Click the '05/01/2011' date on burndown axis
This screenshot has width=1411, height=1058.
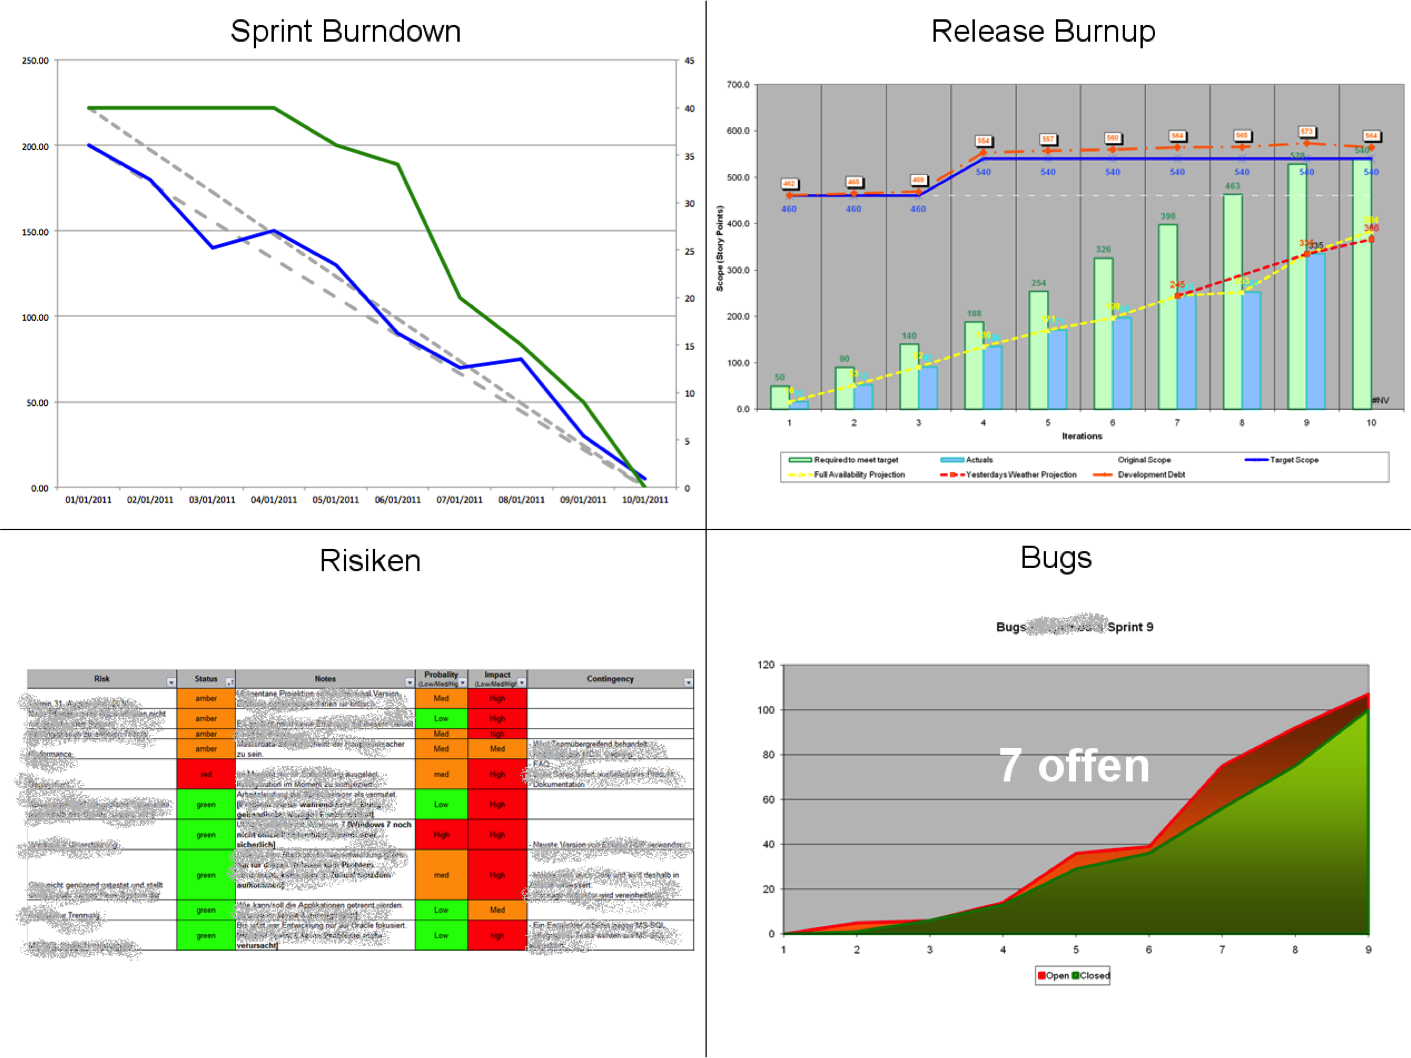[x=335, y=500]
